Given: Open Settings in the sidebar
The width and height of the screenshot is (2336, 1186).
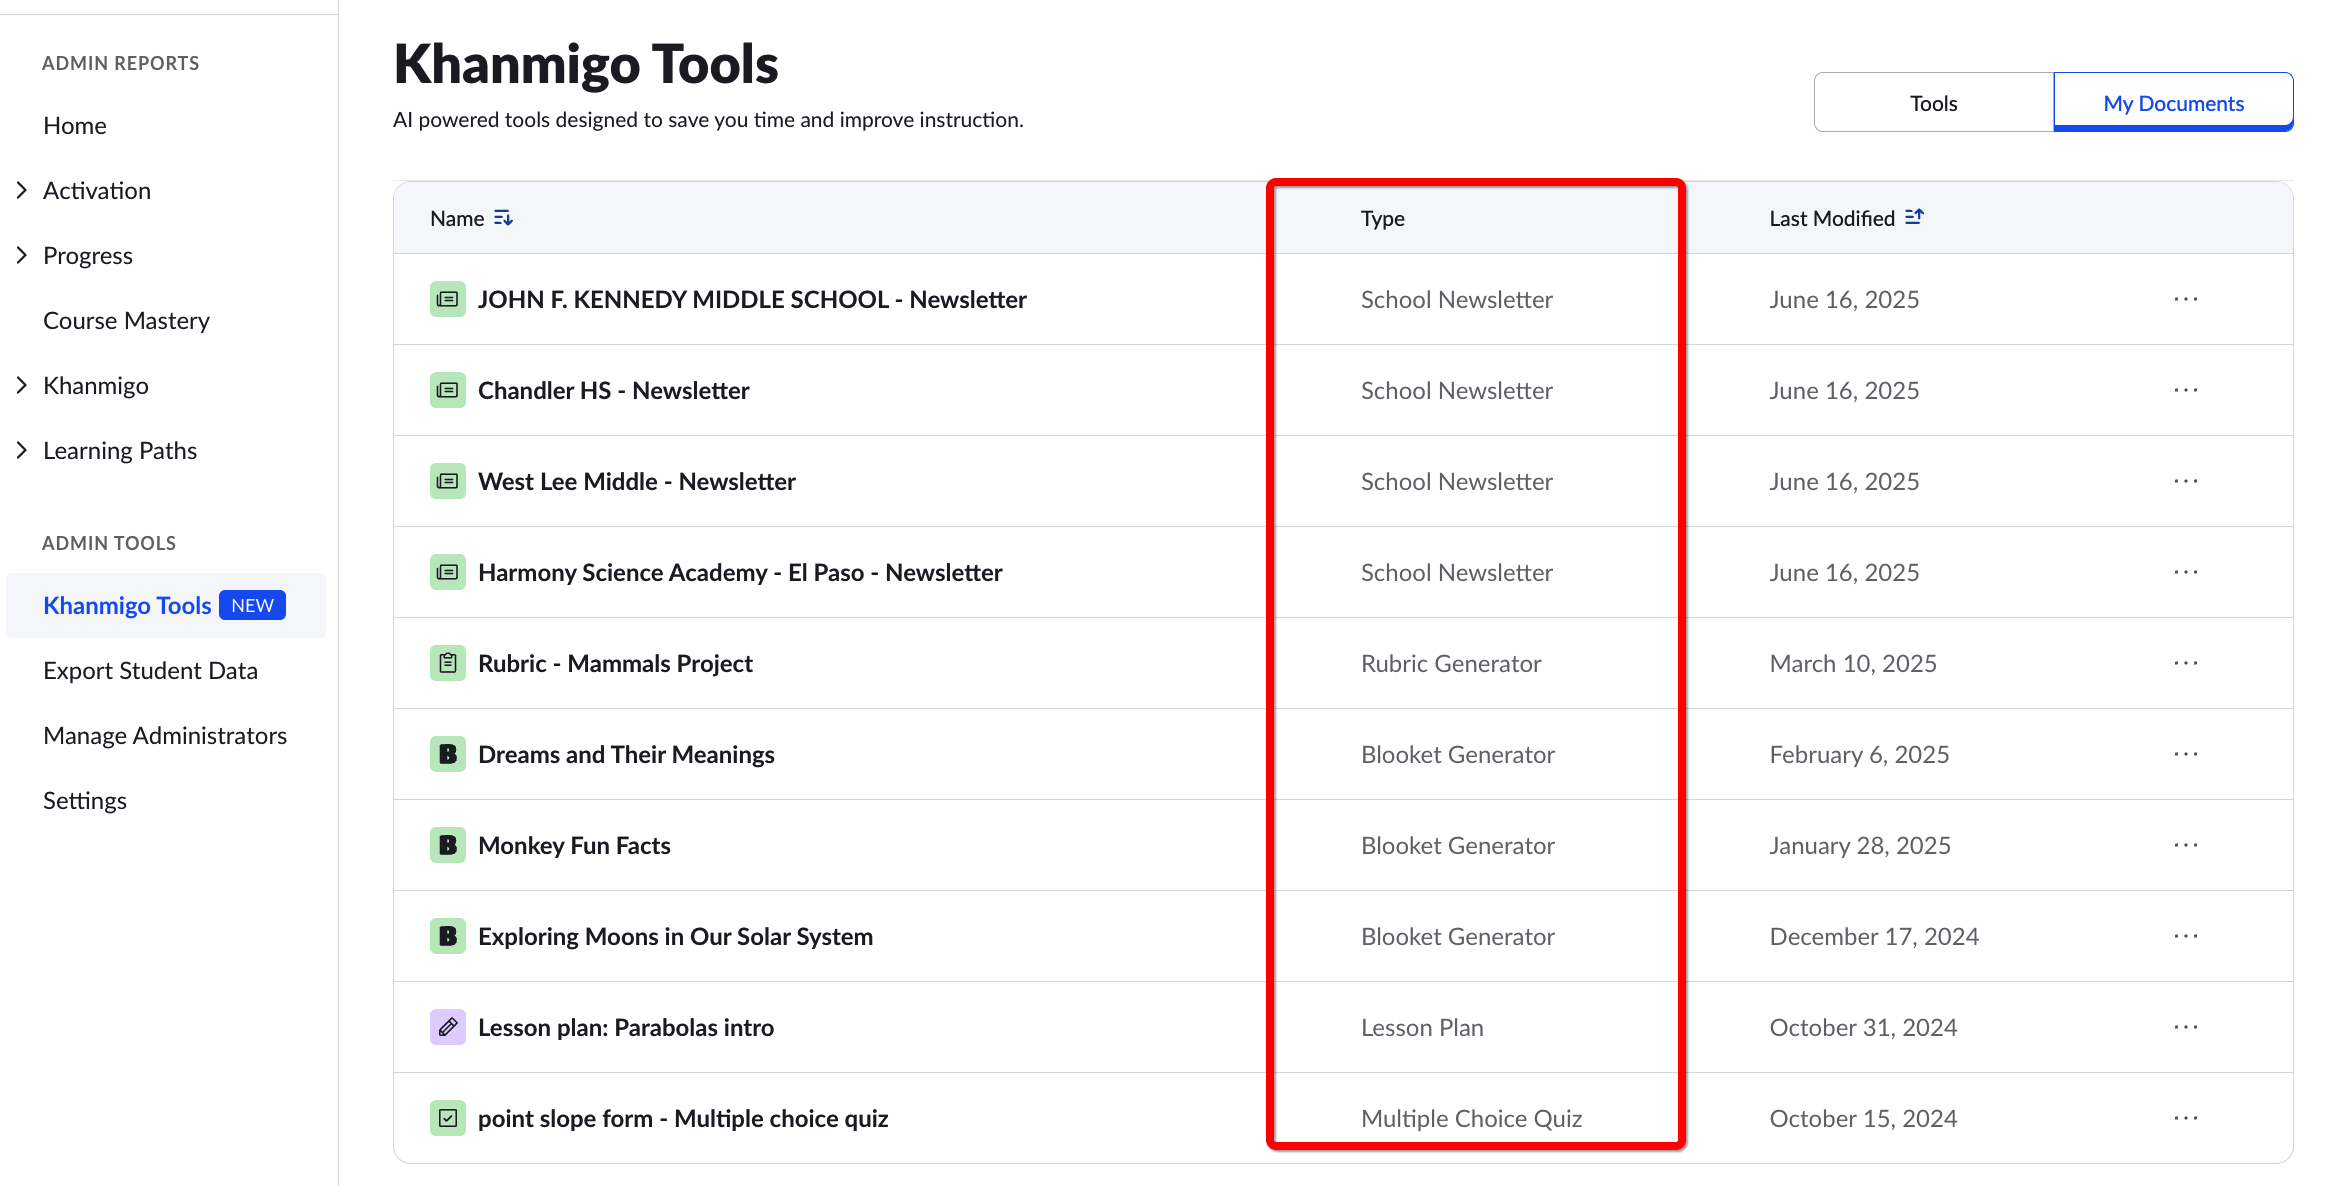Looking at the screenshot, I should pos(85,801).
